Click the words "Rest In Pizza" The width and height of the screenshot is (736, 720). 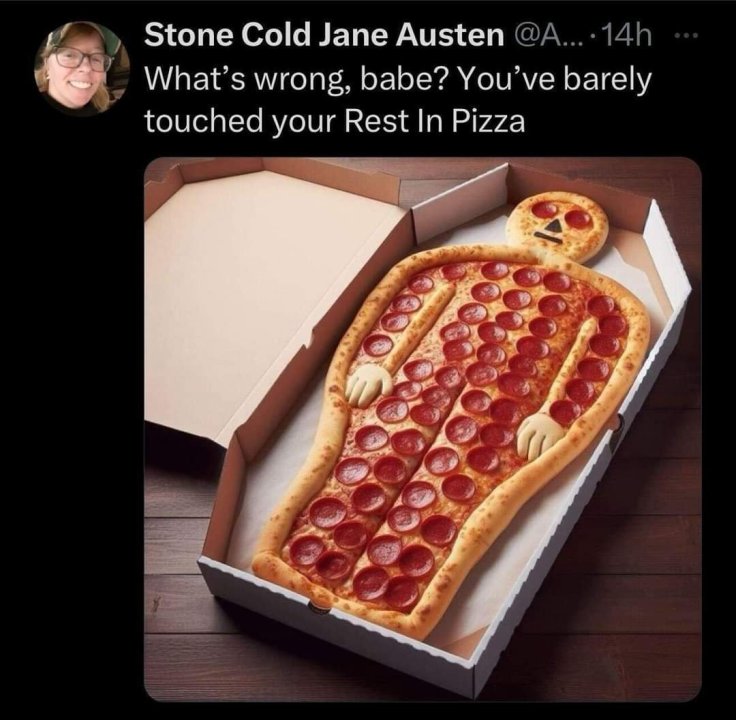pos(434,121)
